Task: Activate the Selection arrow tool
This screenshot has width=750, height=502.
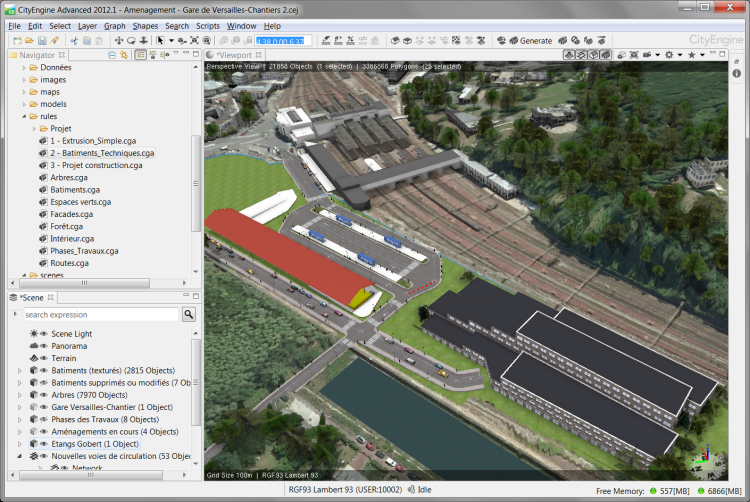Action: [x=160, y=41]
